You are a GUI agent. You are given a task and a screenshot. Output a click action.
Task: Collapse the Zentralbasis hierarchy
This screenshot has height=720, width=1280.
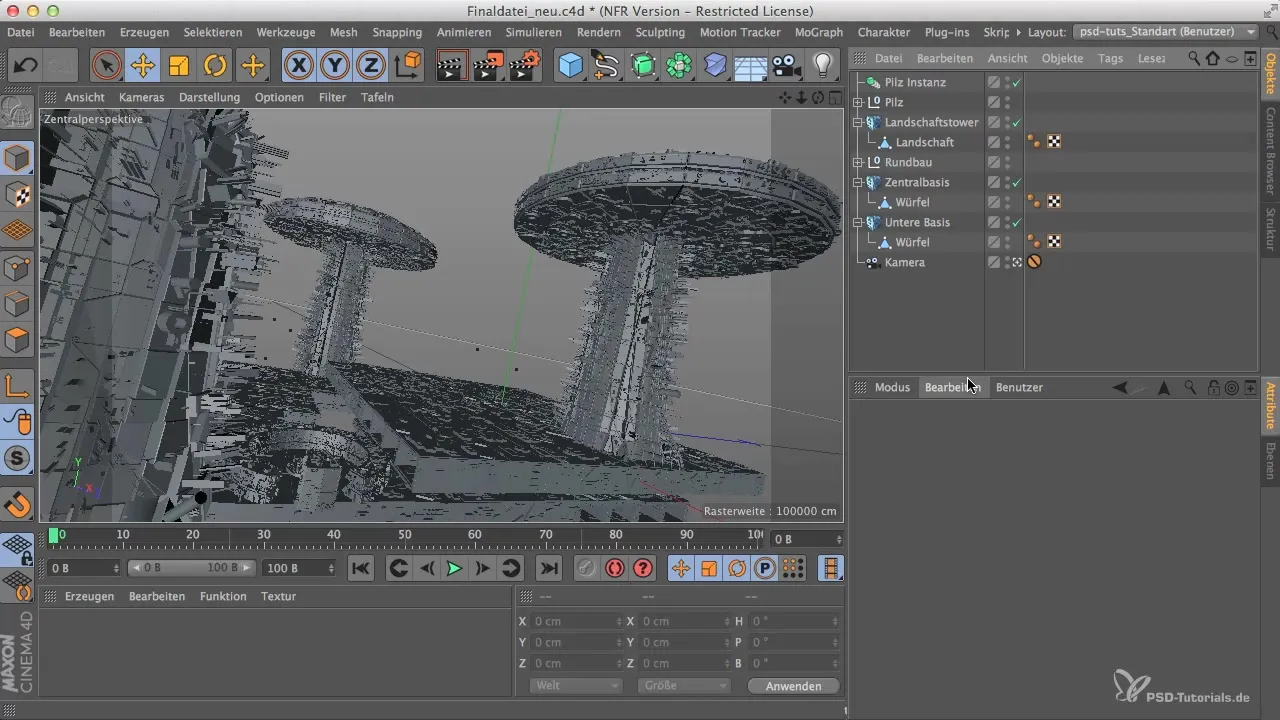[x=857, y=182]
